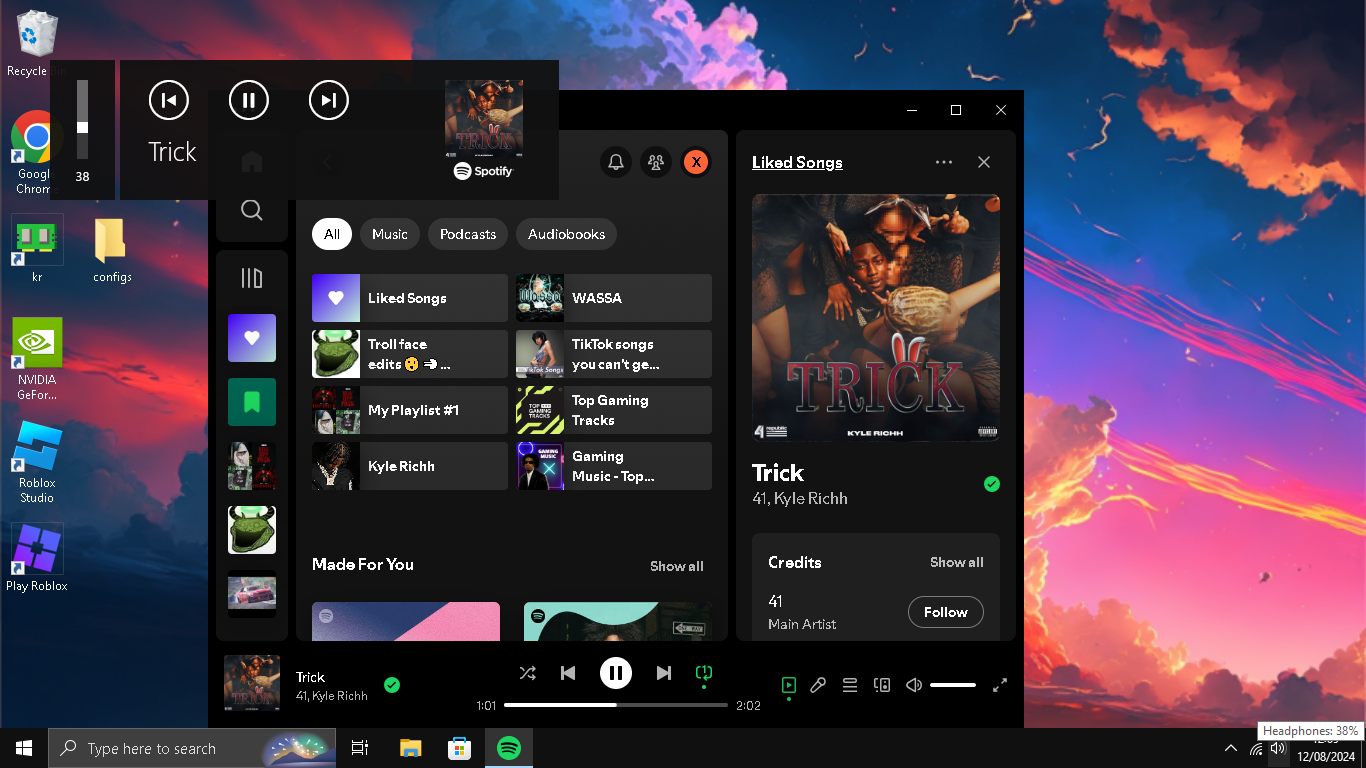The image size is (1366, 768).
Task: Open the user profile avatar X
Action: click(696, 162)
